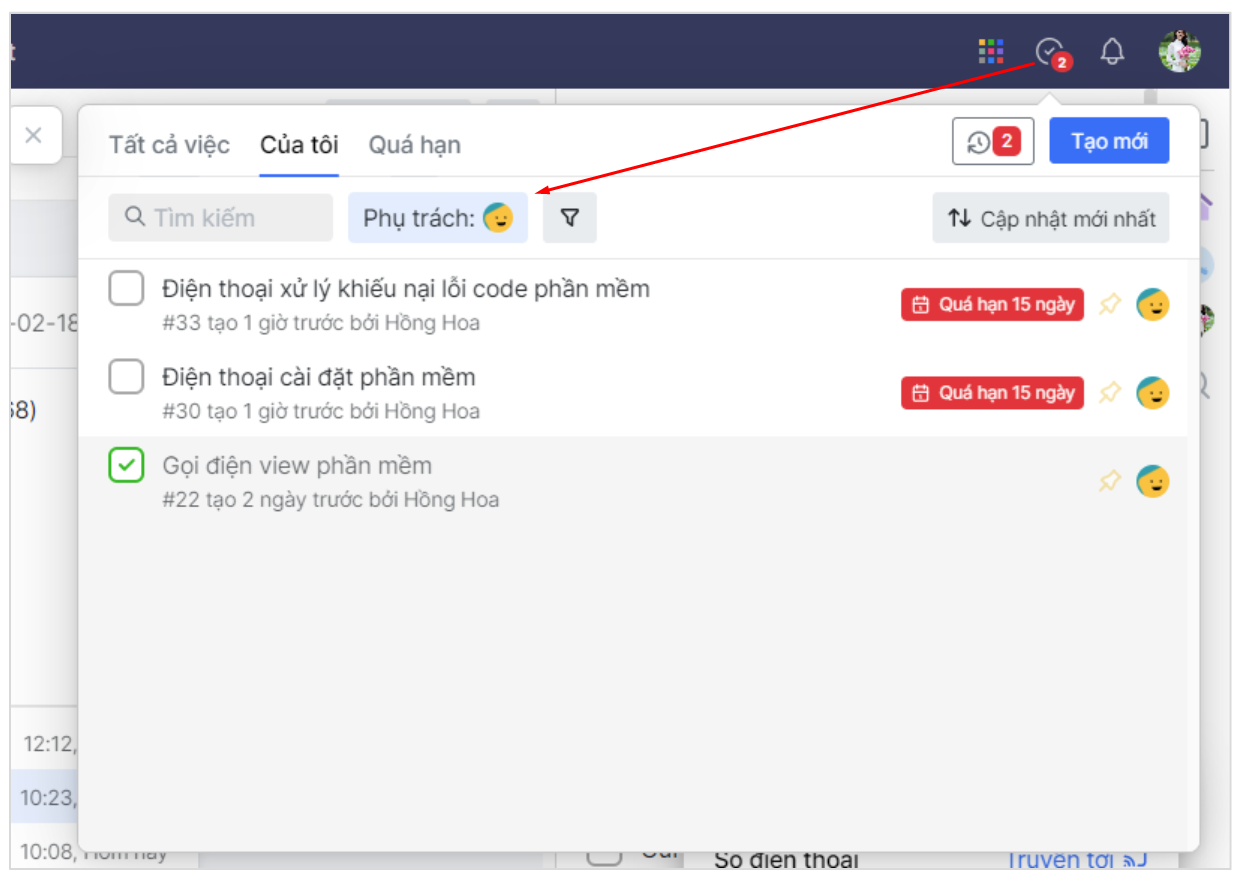Click the 'Tìm kiếm' search field
1239x877 pixels.
(x=221, y=218)
